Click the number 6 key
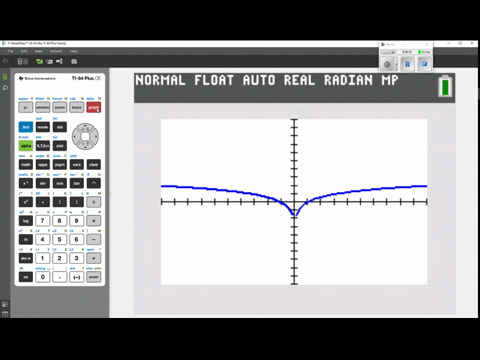This screenshot has width=480, height=360. coord(77,239)
